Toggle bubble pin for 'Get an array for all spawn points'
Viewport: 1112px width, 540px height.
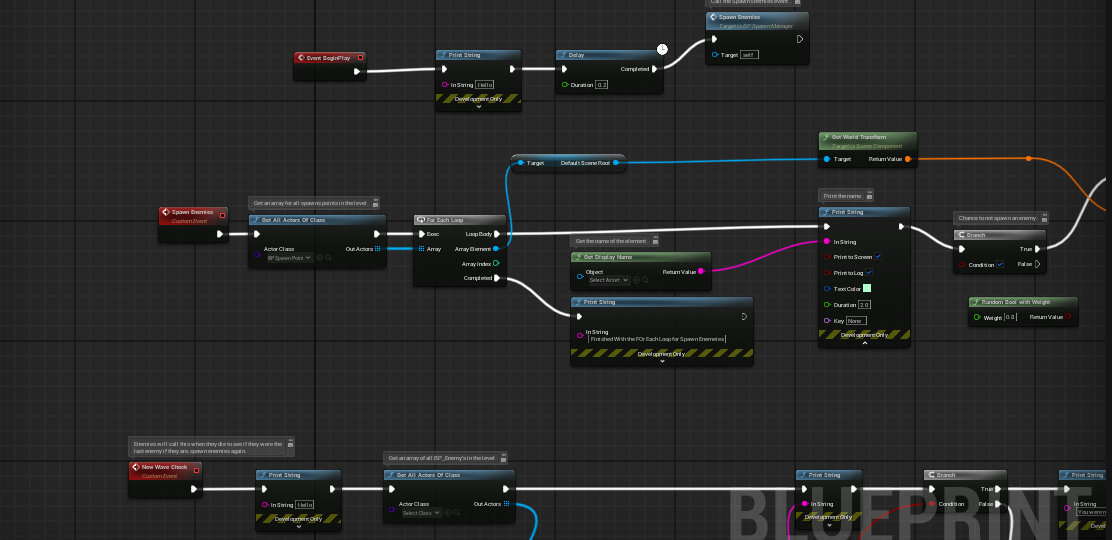click(x=375, y=204)
